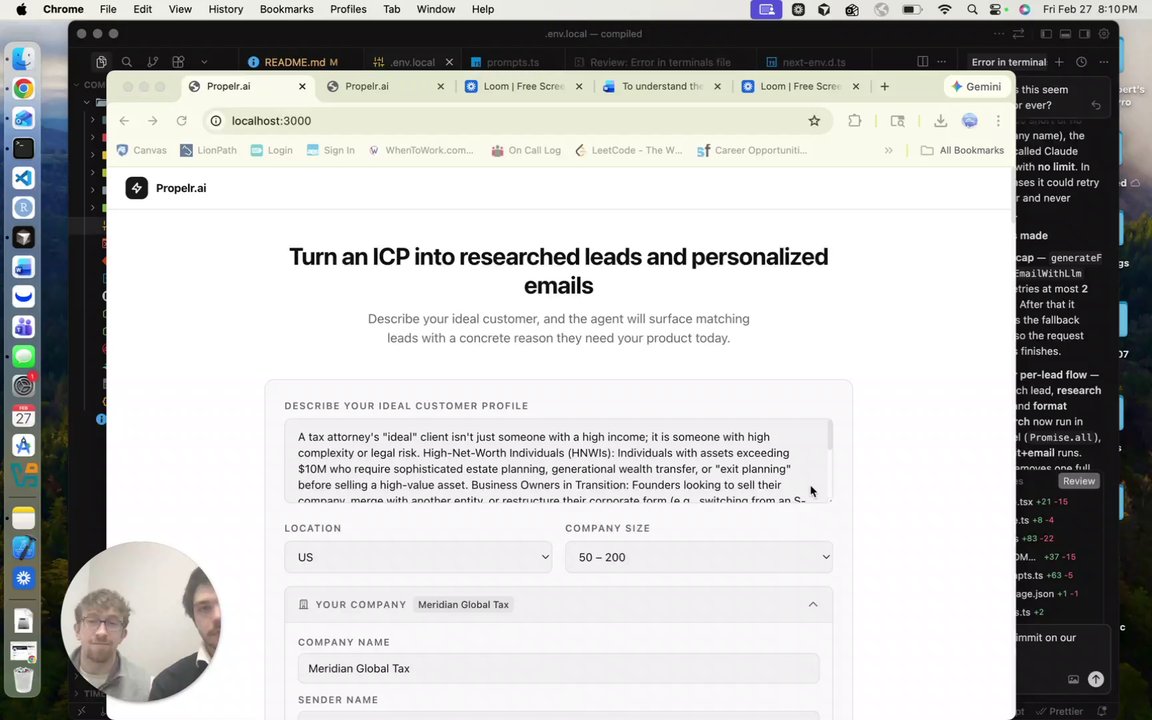Open a new Chrome tab with plus
Screen dimensions: 1152x720
coord(885,86)
